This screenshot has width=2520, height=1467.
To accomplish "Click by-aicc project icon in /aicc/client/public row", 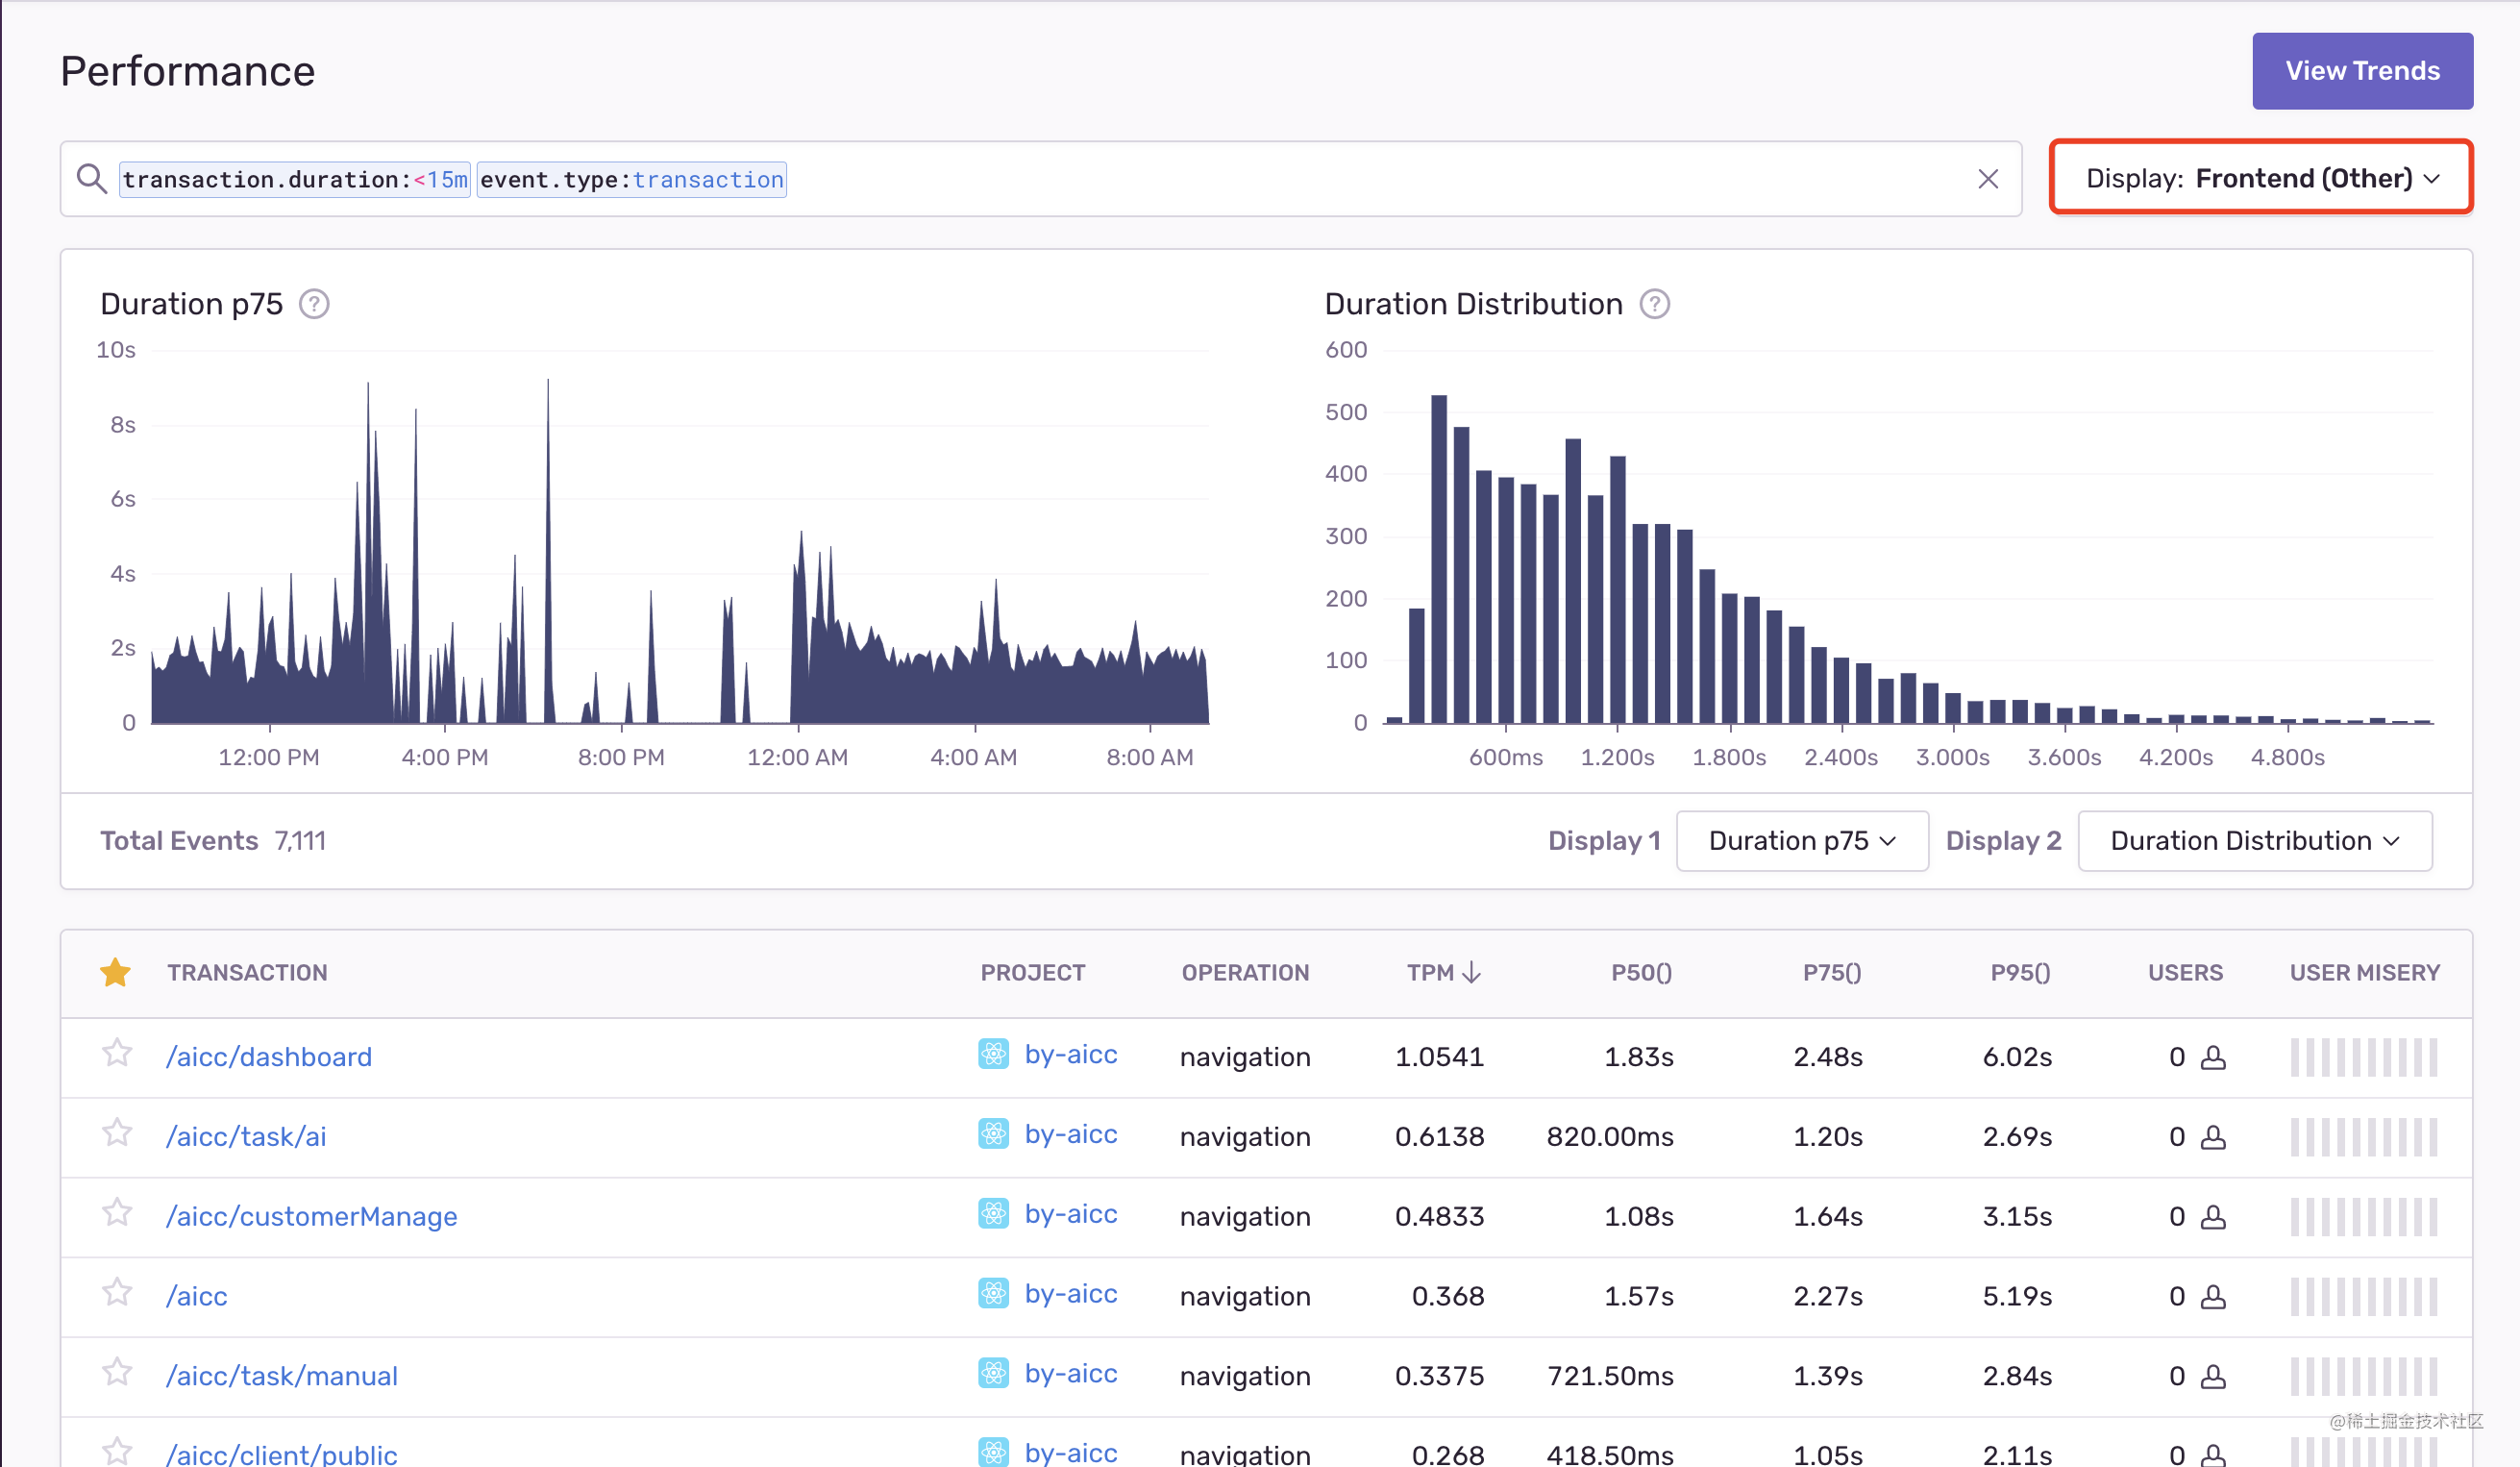I will pos(993,1452).
